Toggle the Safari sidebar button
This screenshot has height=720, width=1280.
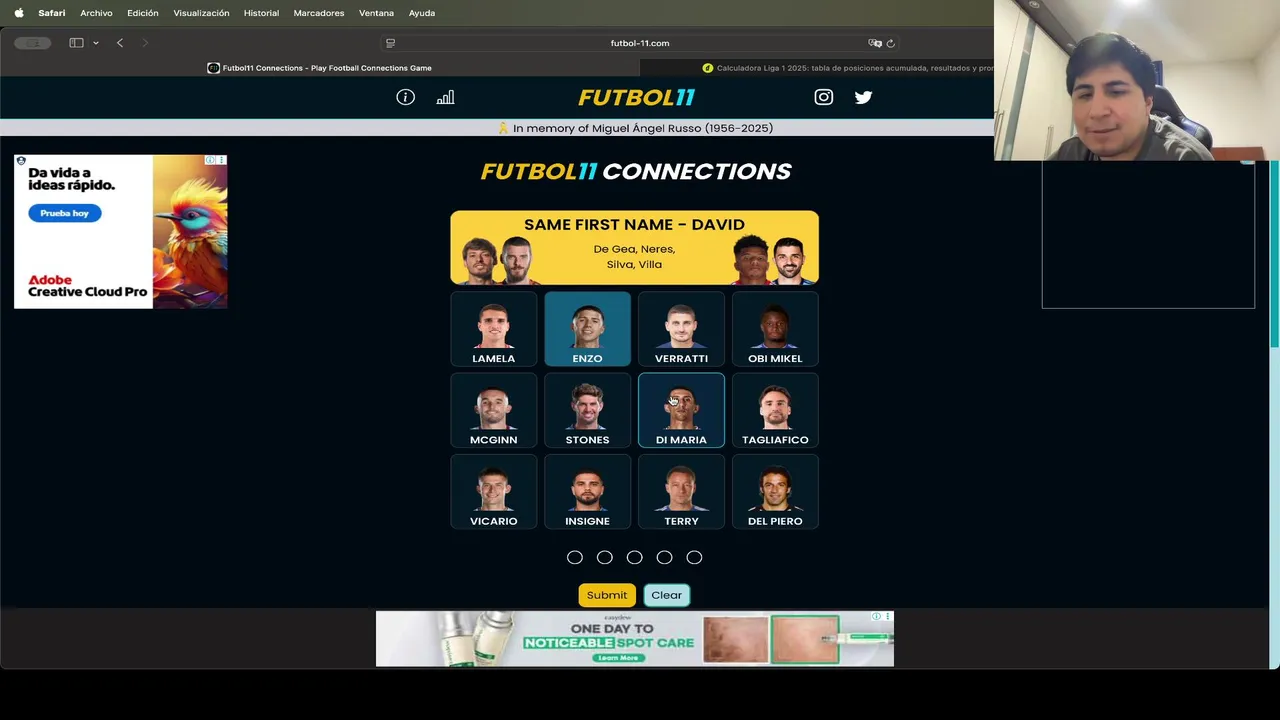76,43
